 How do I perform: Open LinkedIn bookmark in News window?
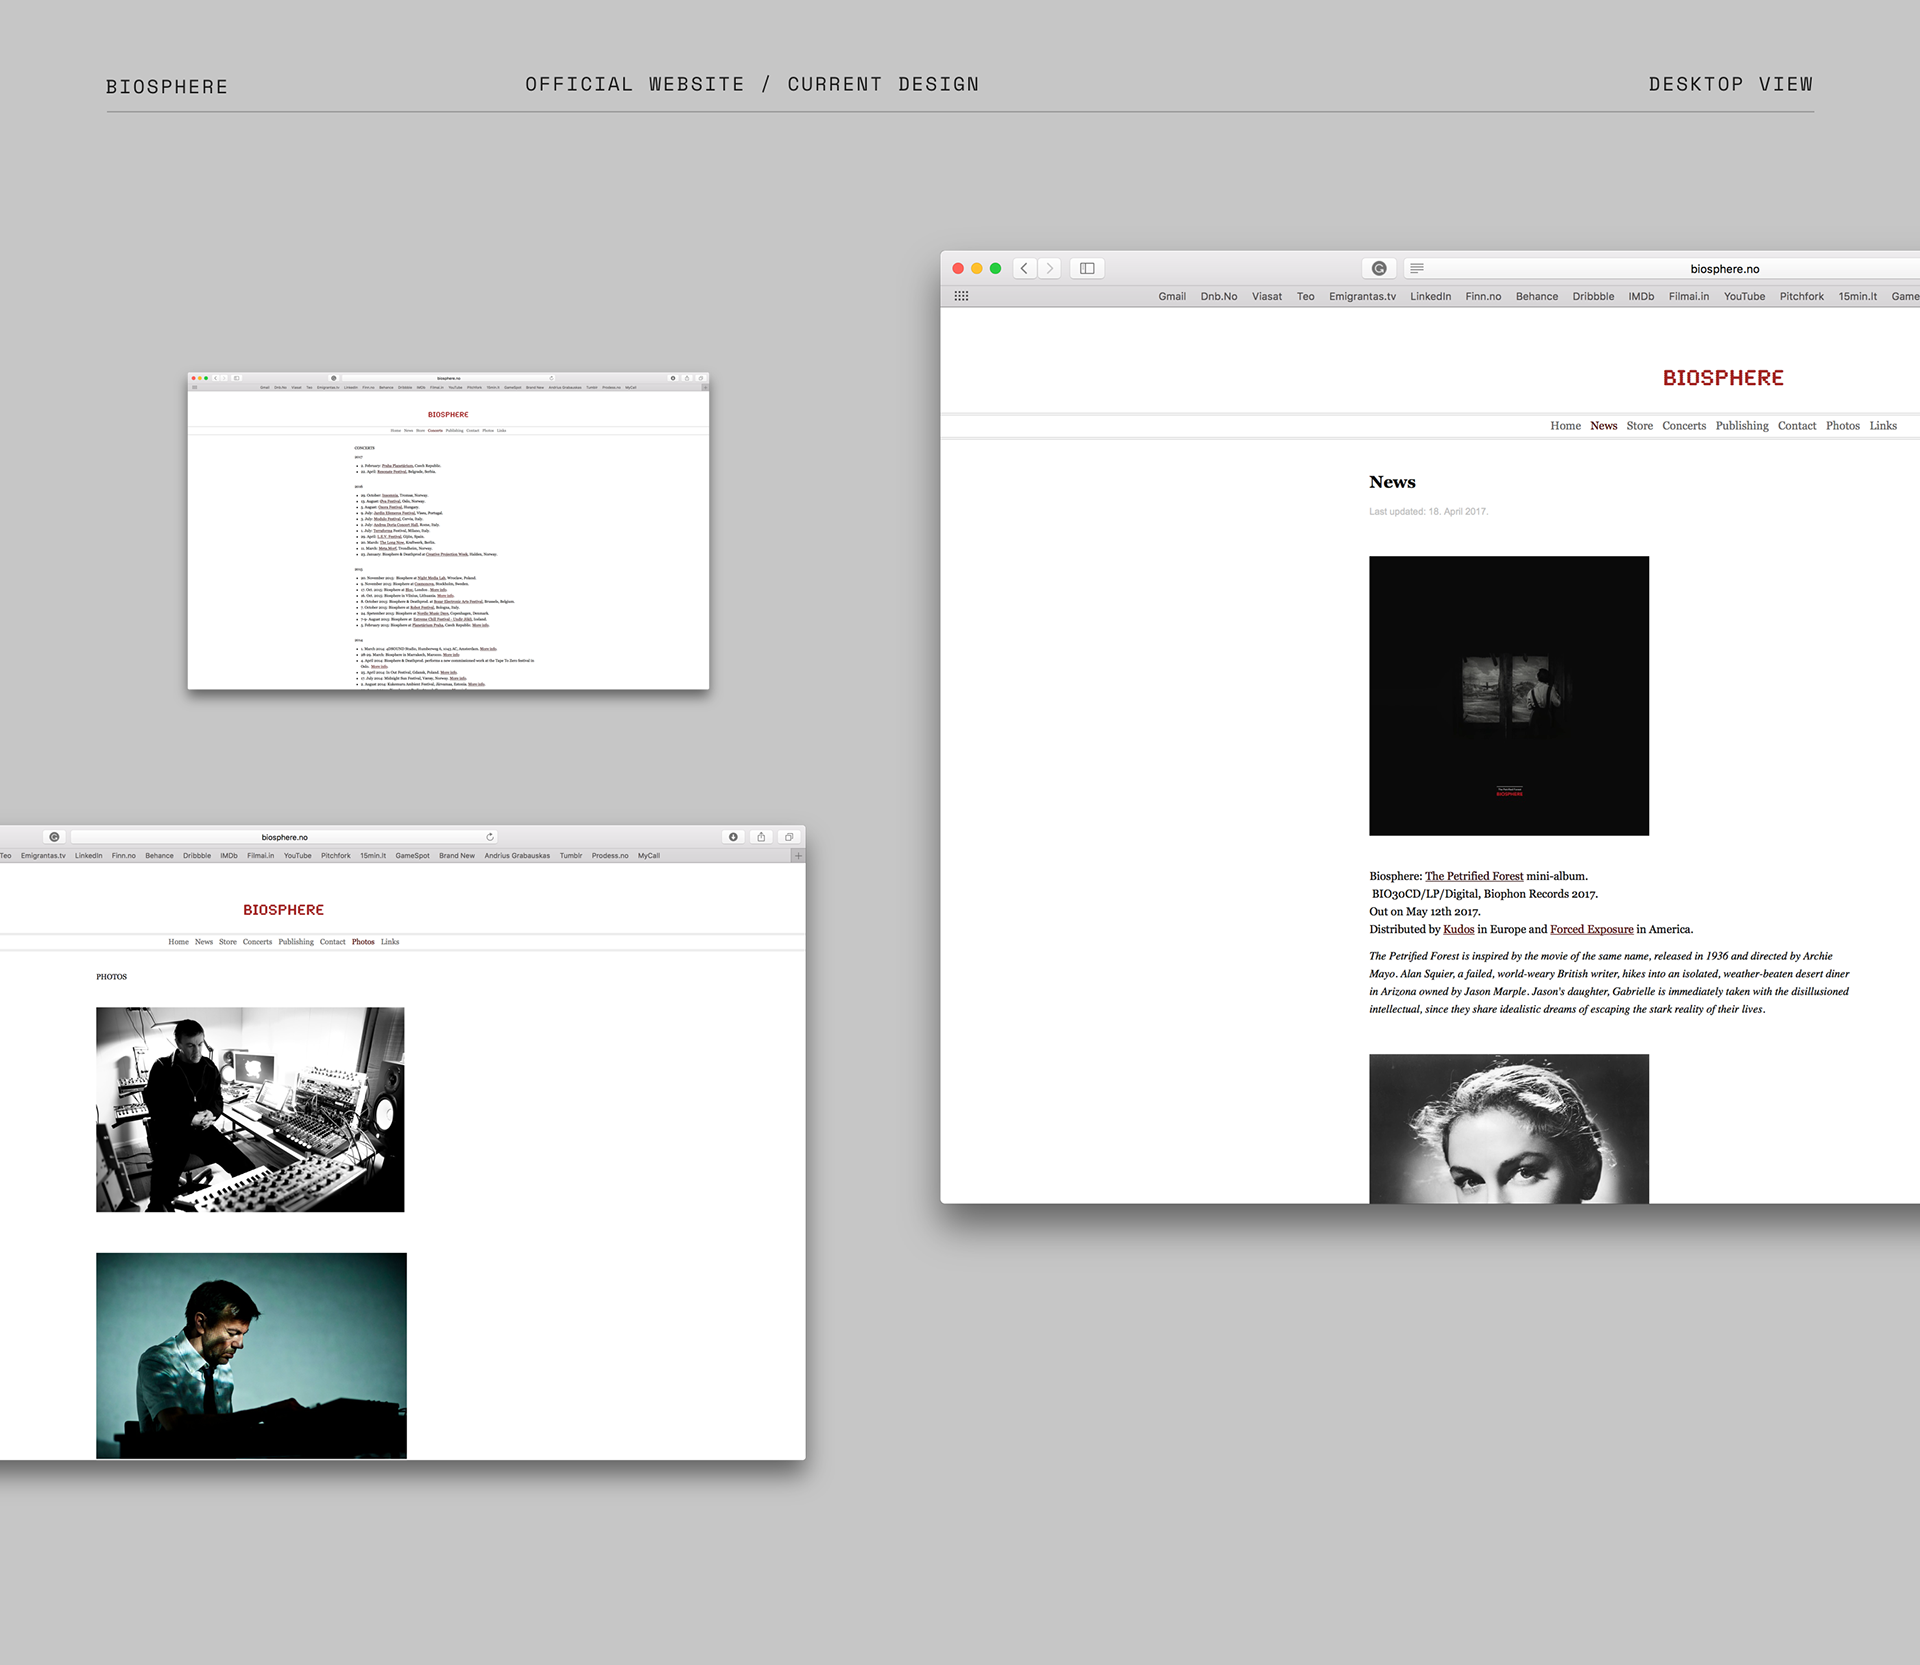pos(1430,296)
